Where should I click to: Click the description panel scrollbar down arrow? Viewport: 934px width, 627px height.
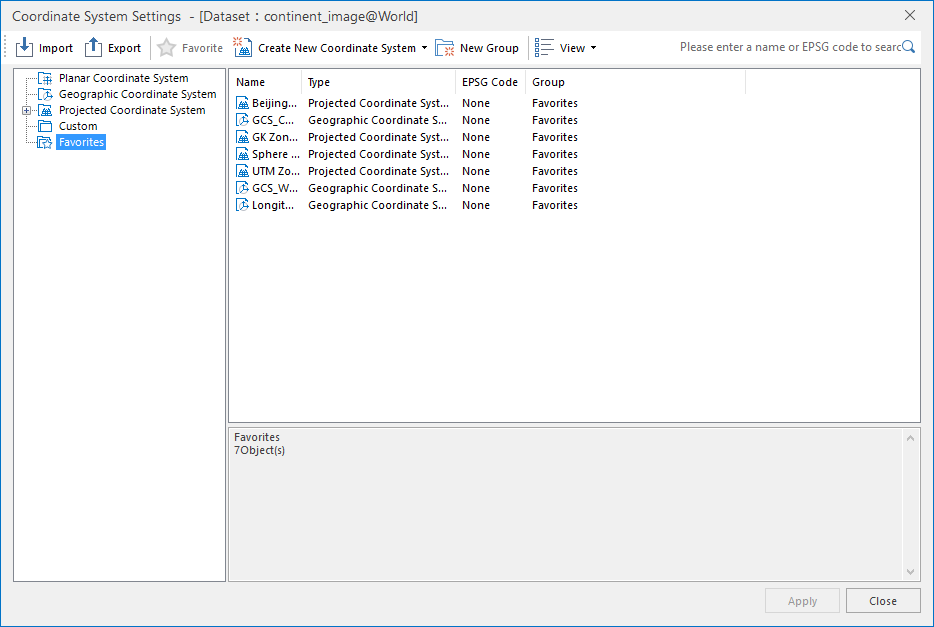click(910, 572)
